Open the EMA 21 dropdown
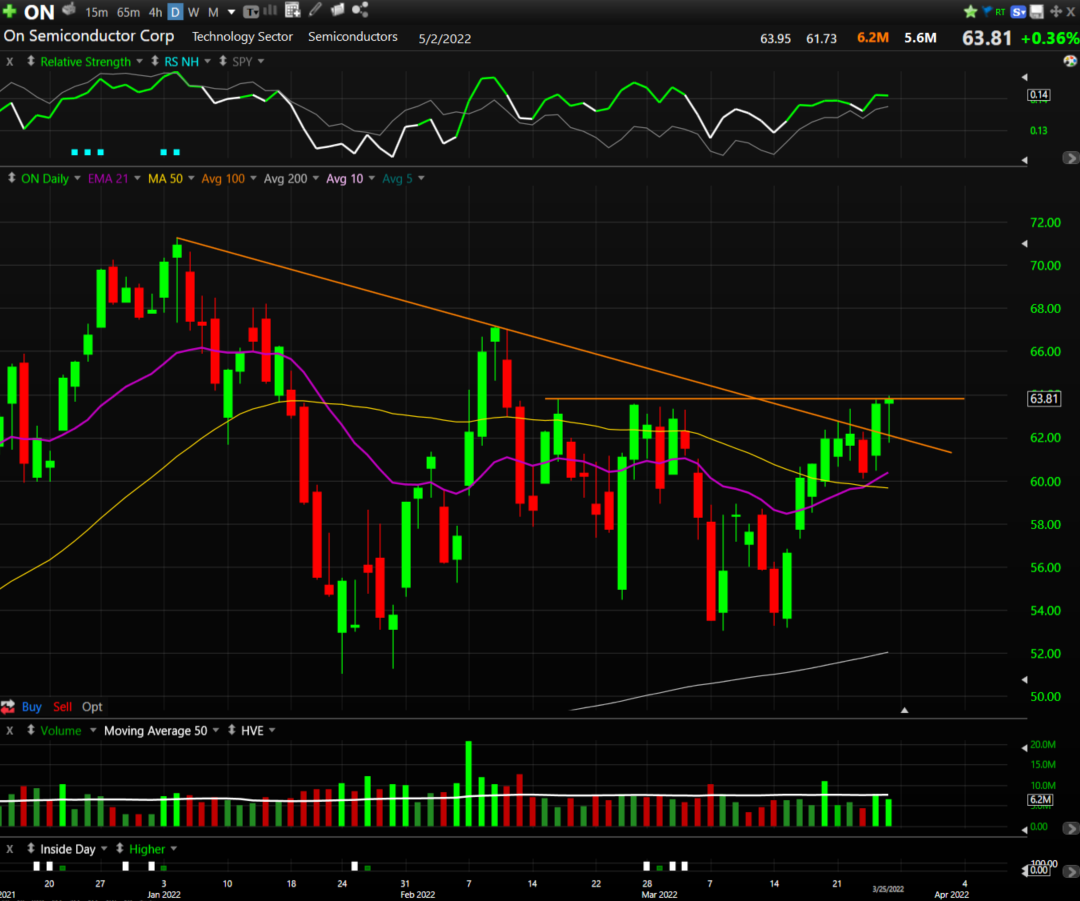This screenshot has width=1080, height=901. coord(137,178)
